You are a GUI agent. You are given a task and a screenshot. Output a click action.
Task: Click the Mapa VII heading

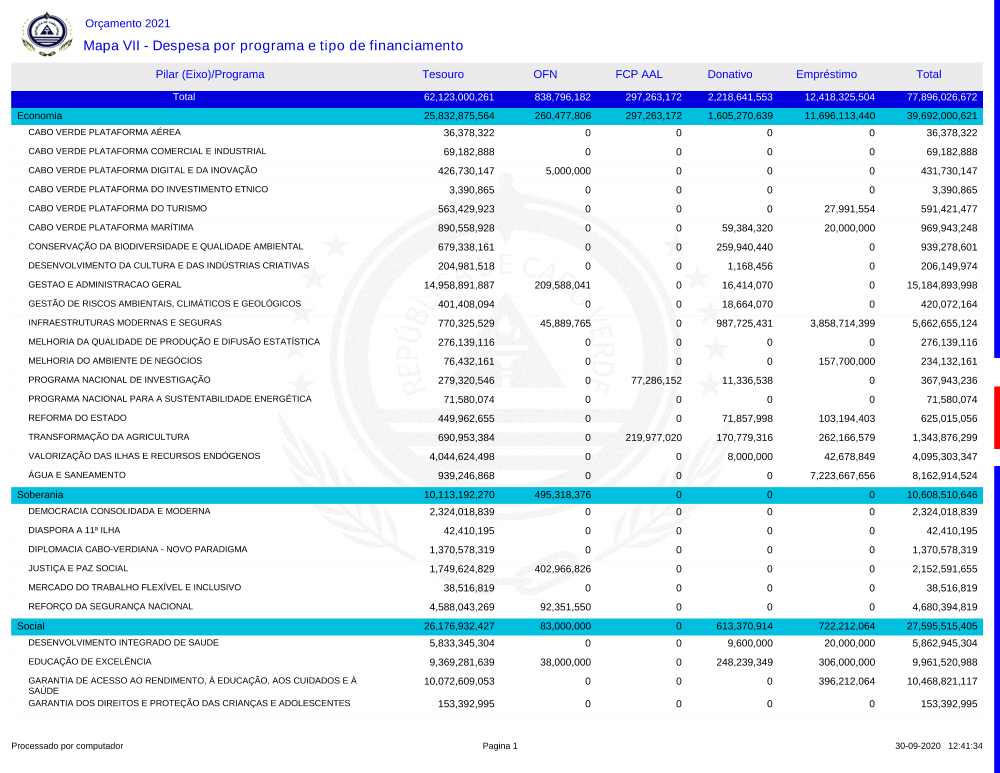pos(273,46)
